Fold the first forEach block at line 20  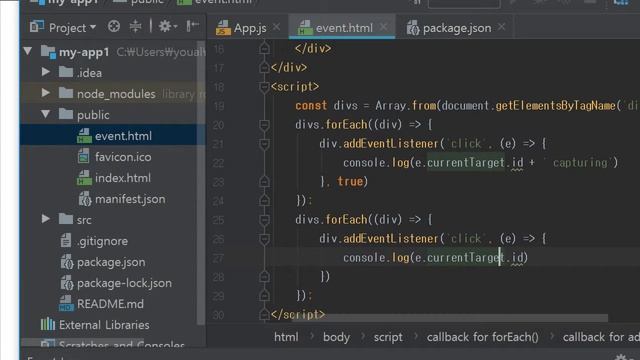264,124
